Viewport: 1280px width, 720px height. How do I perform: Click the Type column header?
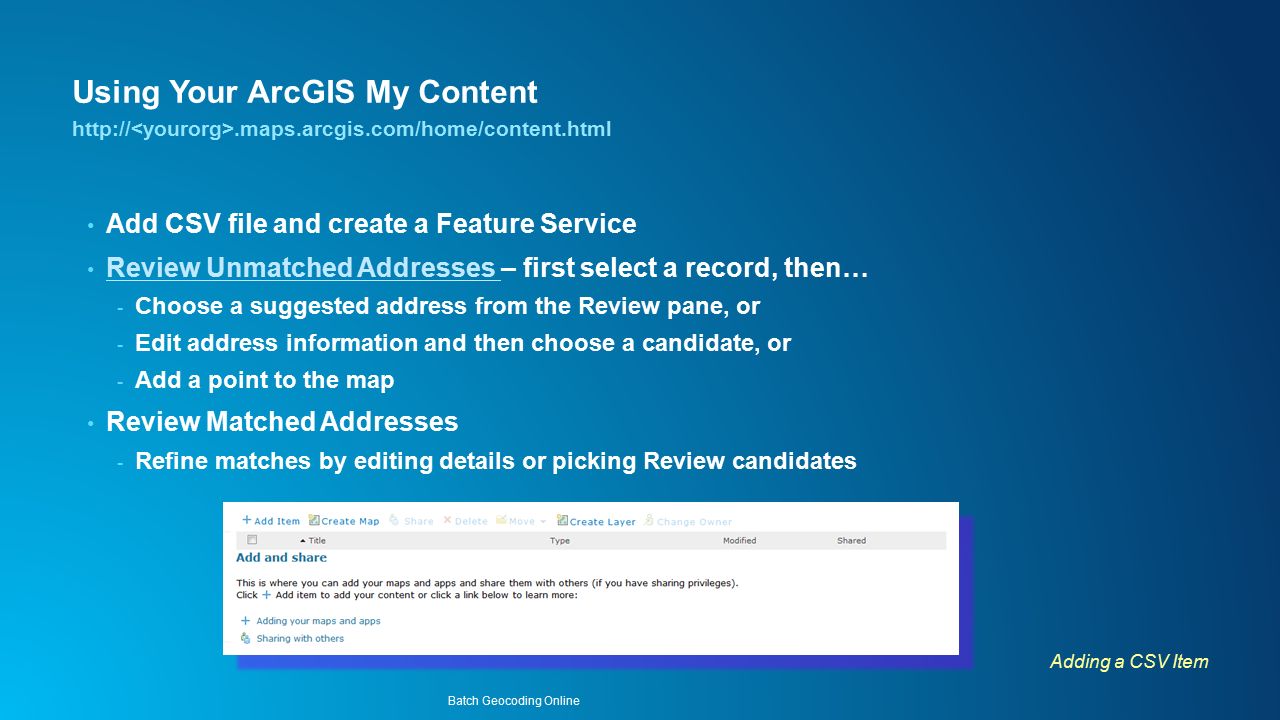click(560, 541)
